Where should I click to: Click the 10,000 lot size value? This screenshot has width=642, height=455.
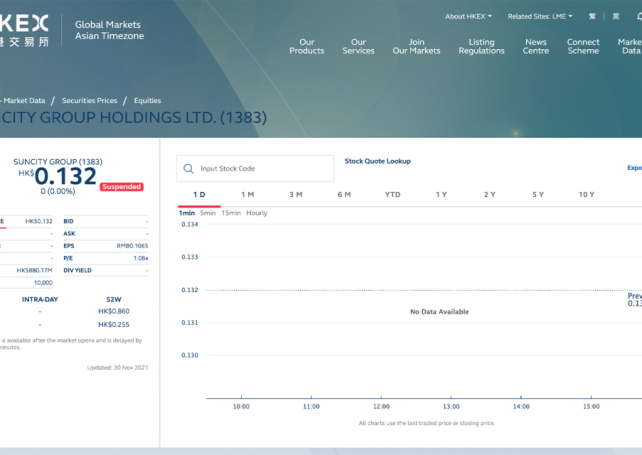point(43,283)
